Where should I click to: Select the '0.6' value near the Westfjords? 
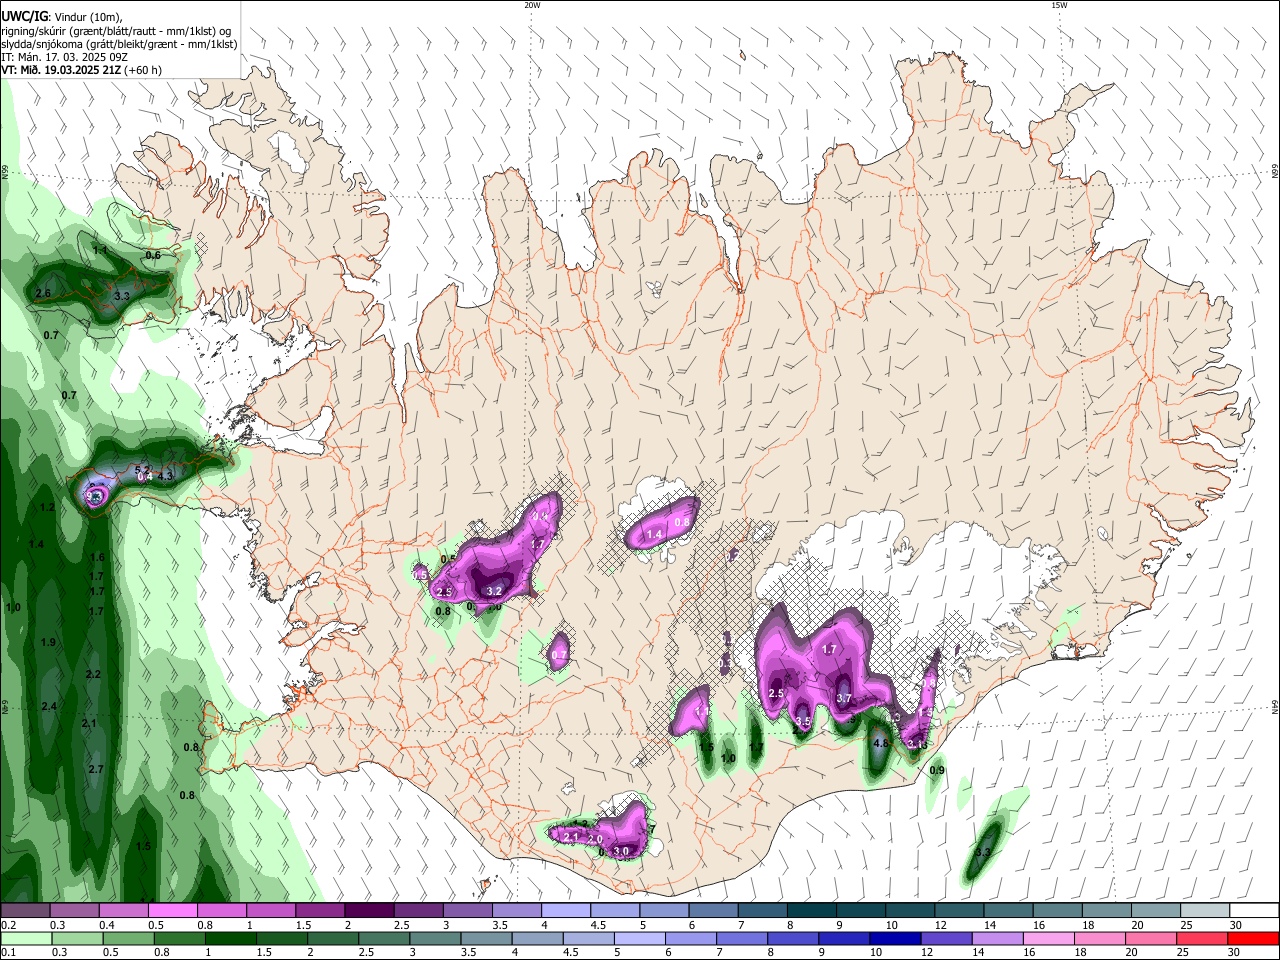coord(153,255)
